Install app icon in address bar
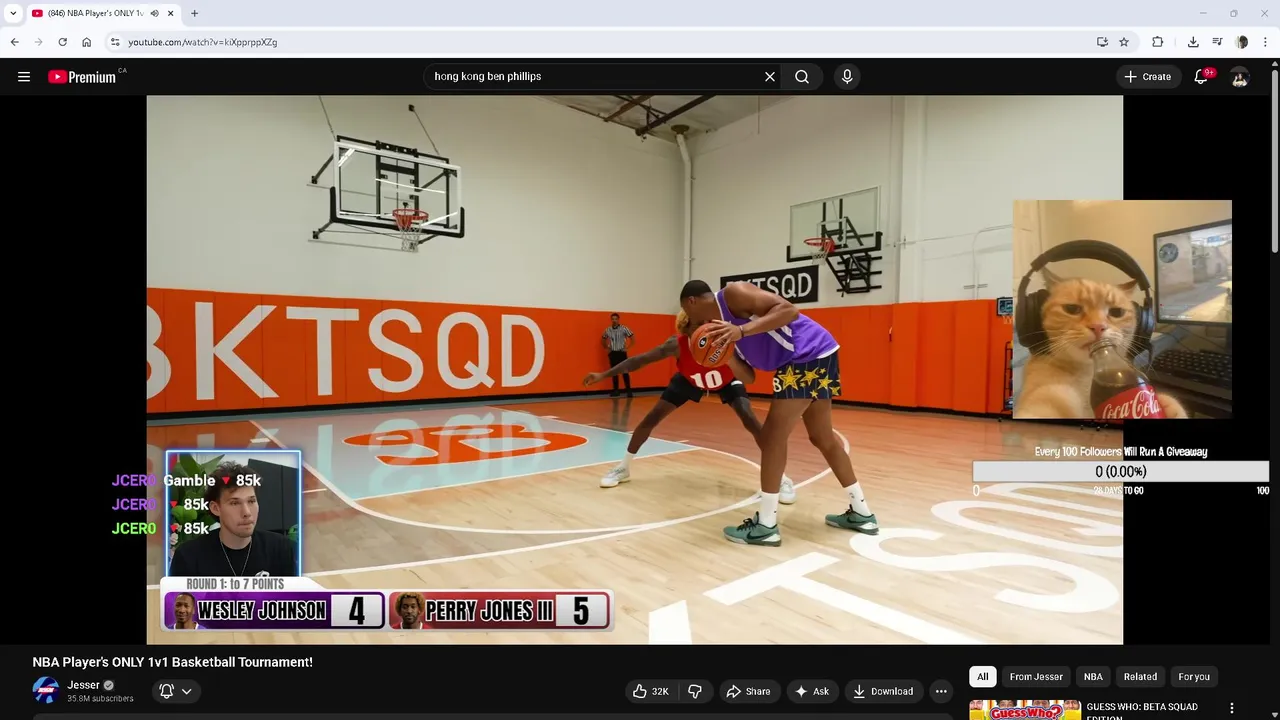This screenshot has height=720, width=1280. click(1102, 42)
